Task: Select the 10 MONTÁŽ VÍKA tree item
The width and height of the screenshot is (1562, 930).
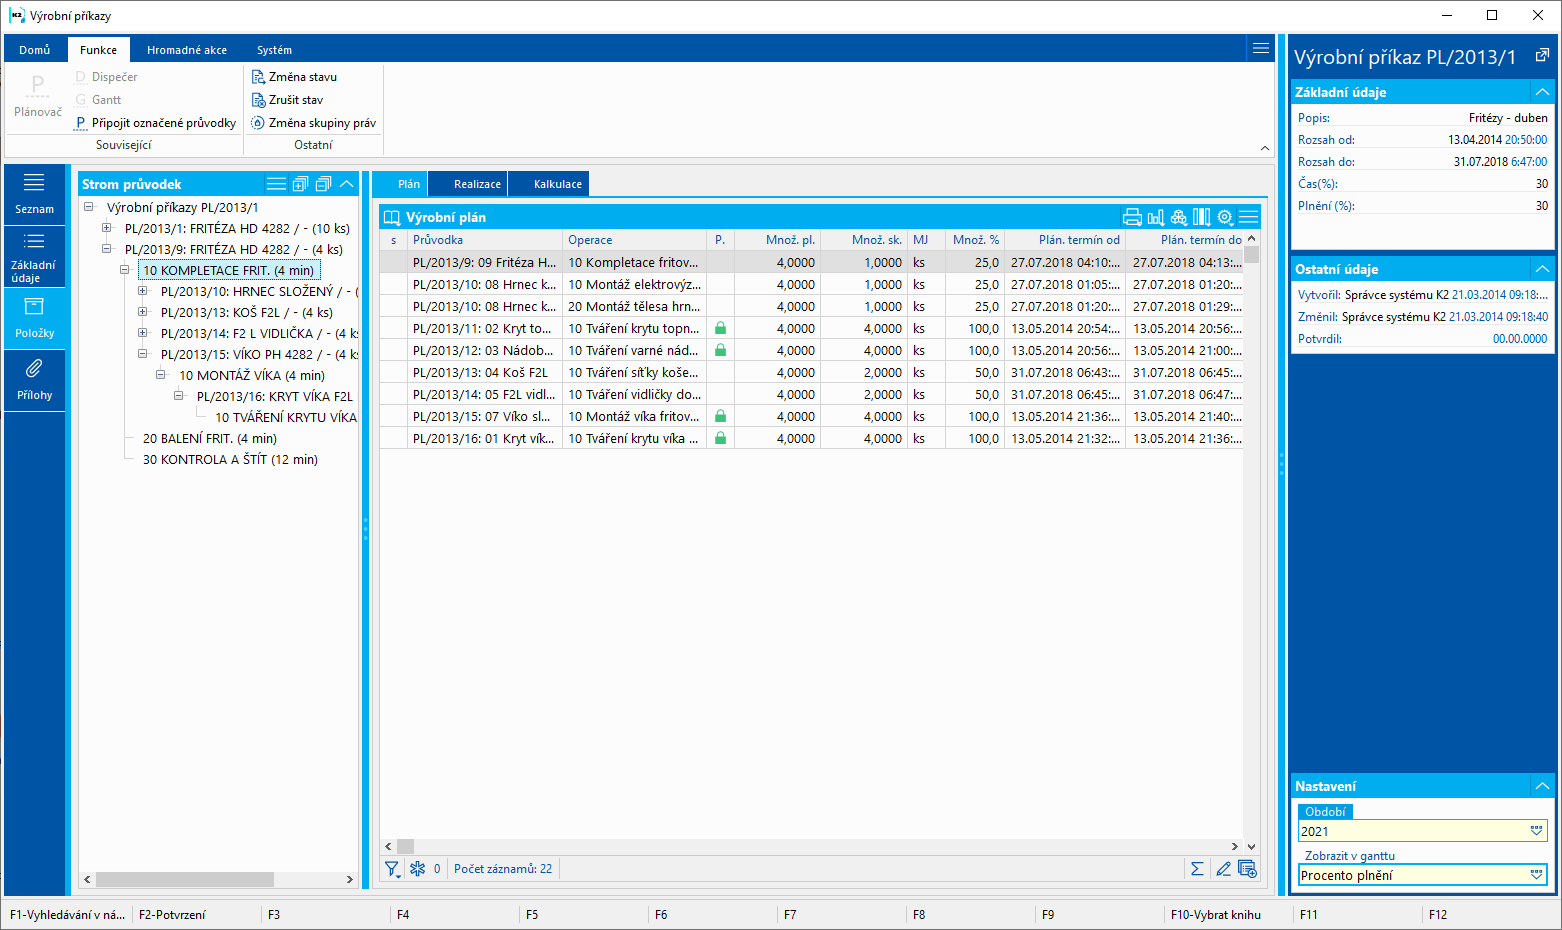Action: coord(252,375)
